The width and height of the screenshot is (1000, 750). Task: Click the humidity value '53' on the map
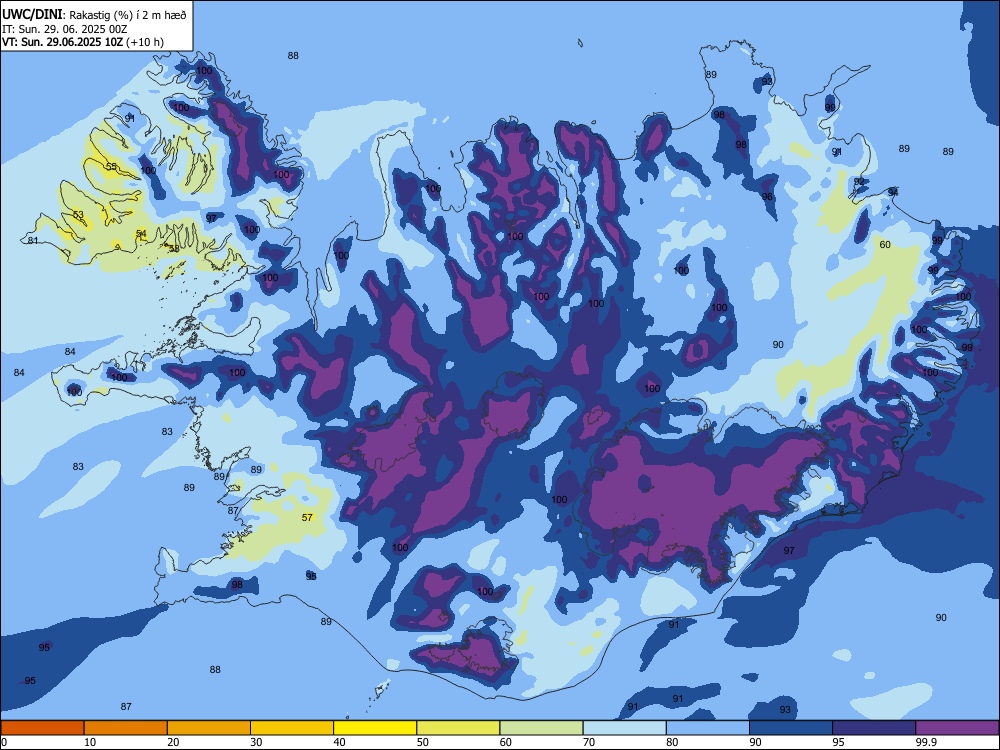point(78,215)
